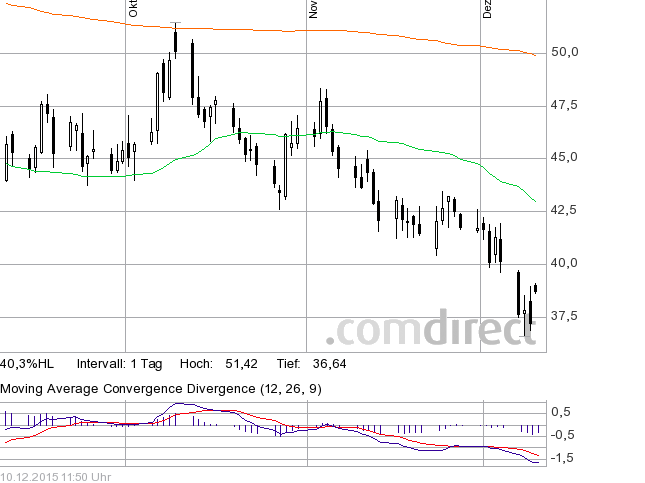645x483 pixels.
Task: Click the 10.12.2015 11:50 Uhr timestamp
Action: 55,476
